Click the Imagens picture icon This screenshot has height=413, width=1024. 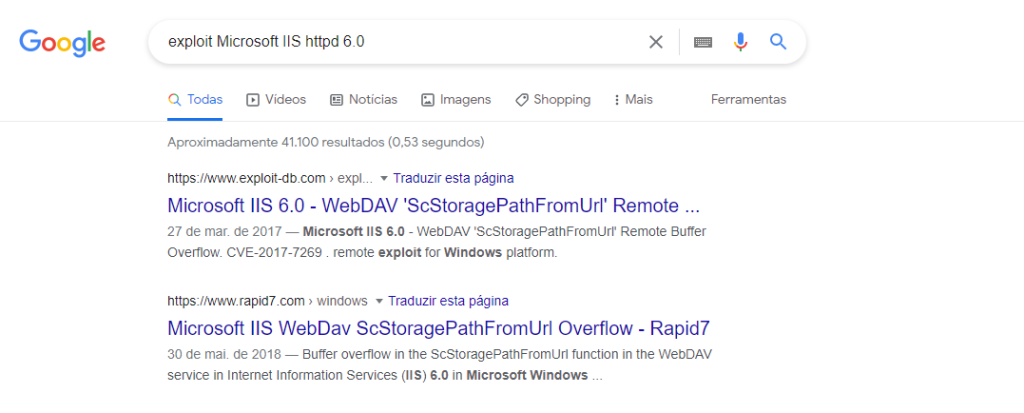[x=427, y=100]
